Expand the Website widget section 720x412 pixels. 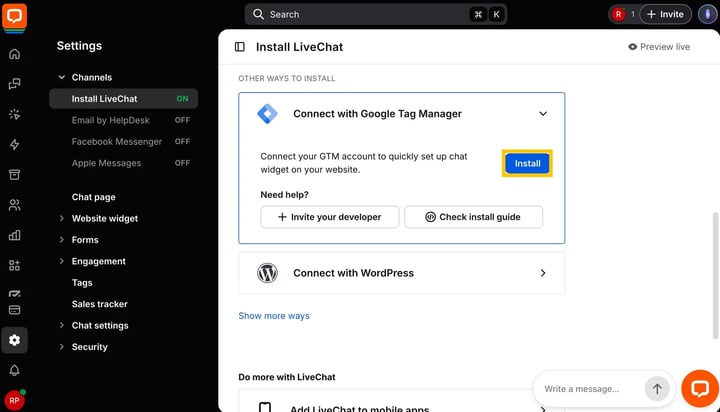(62, 218)
